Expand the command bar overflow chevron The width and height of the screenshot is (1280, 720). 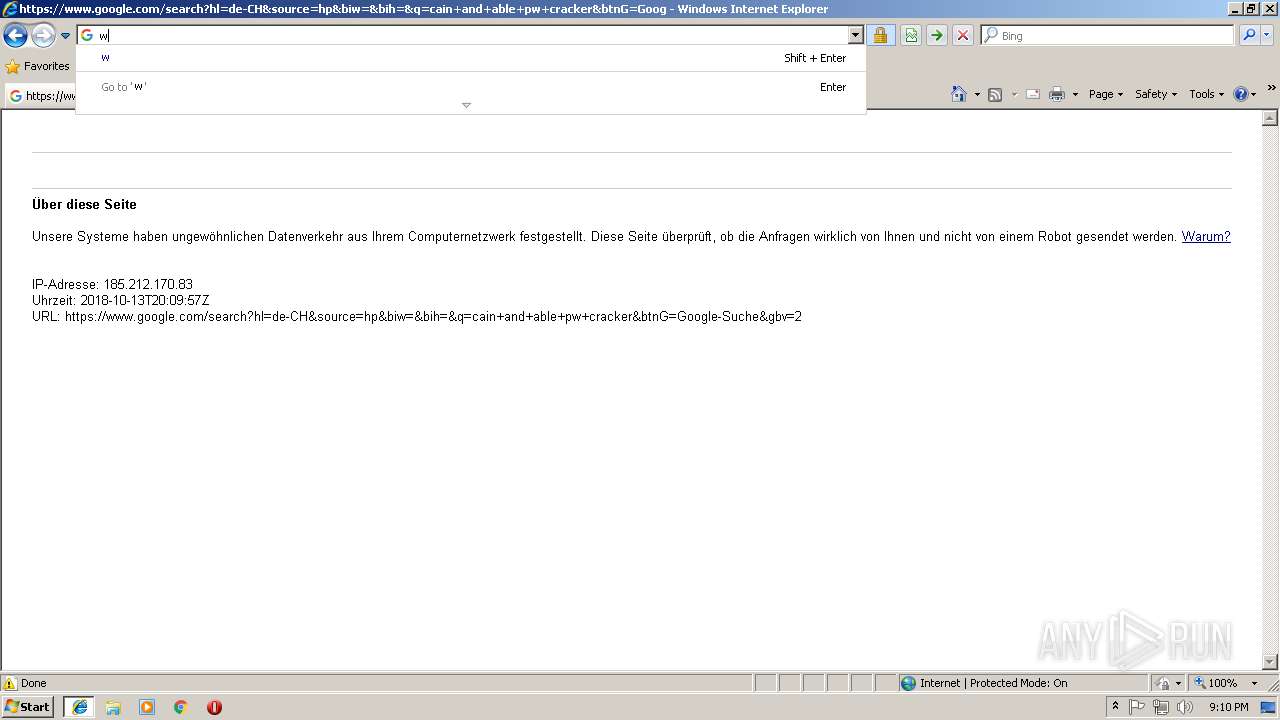point(1271,89)
